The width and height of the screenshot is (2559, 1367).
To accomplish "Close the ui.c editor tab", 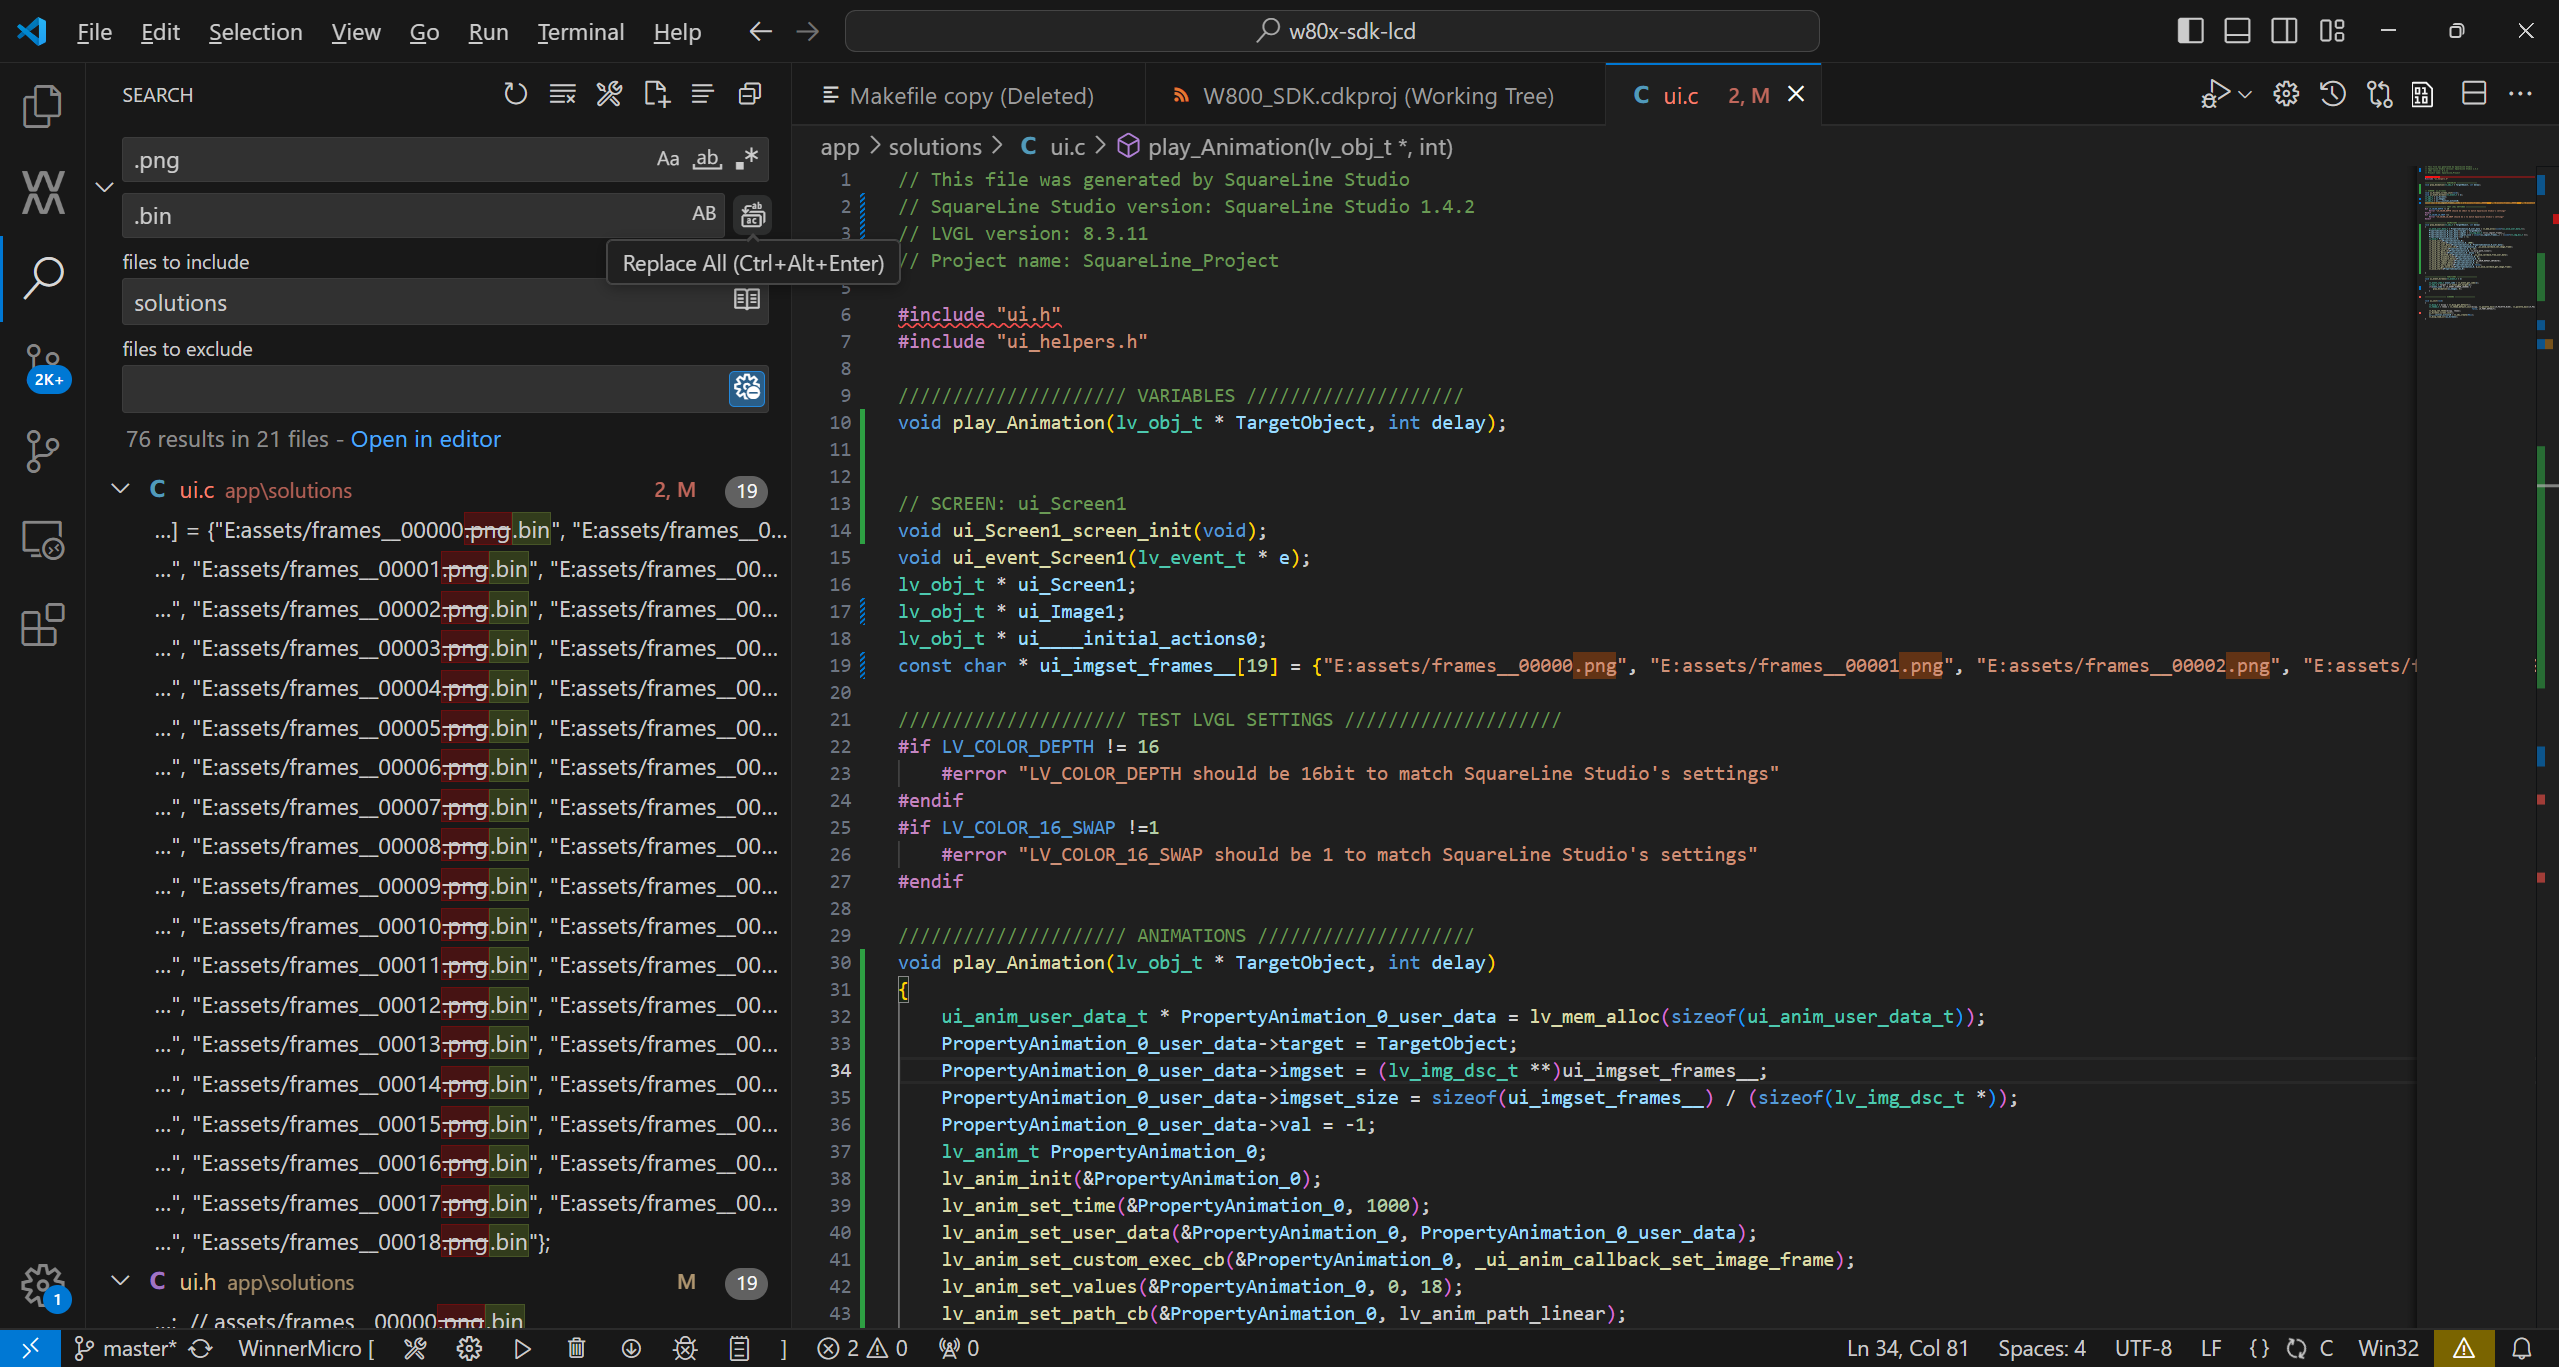I will coord(1796,94).
